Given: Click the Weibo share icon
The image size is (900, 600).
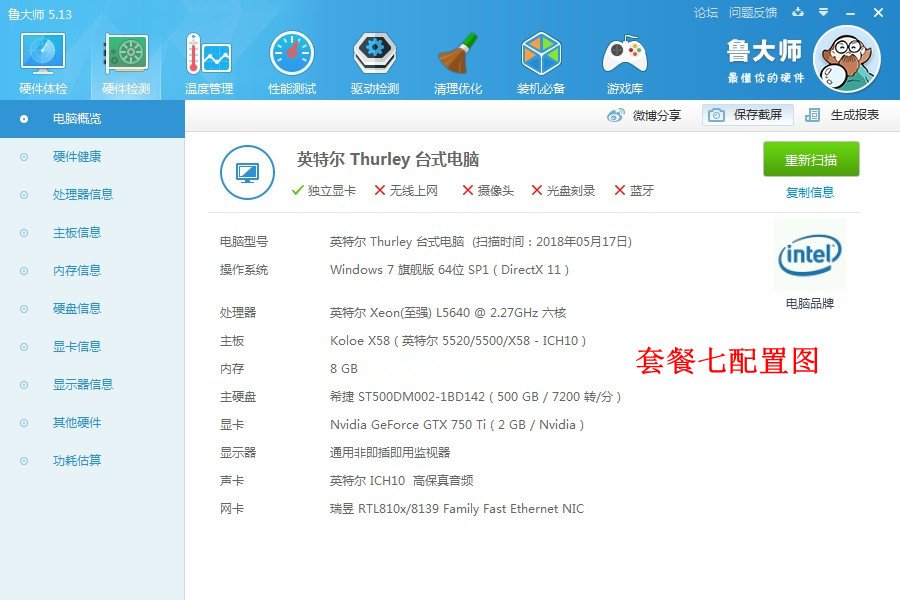Looking at the screenshot, I should click(x=616, y=115).
